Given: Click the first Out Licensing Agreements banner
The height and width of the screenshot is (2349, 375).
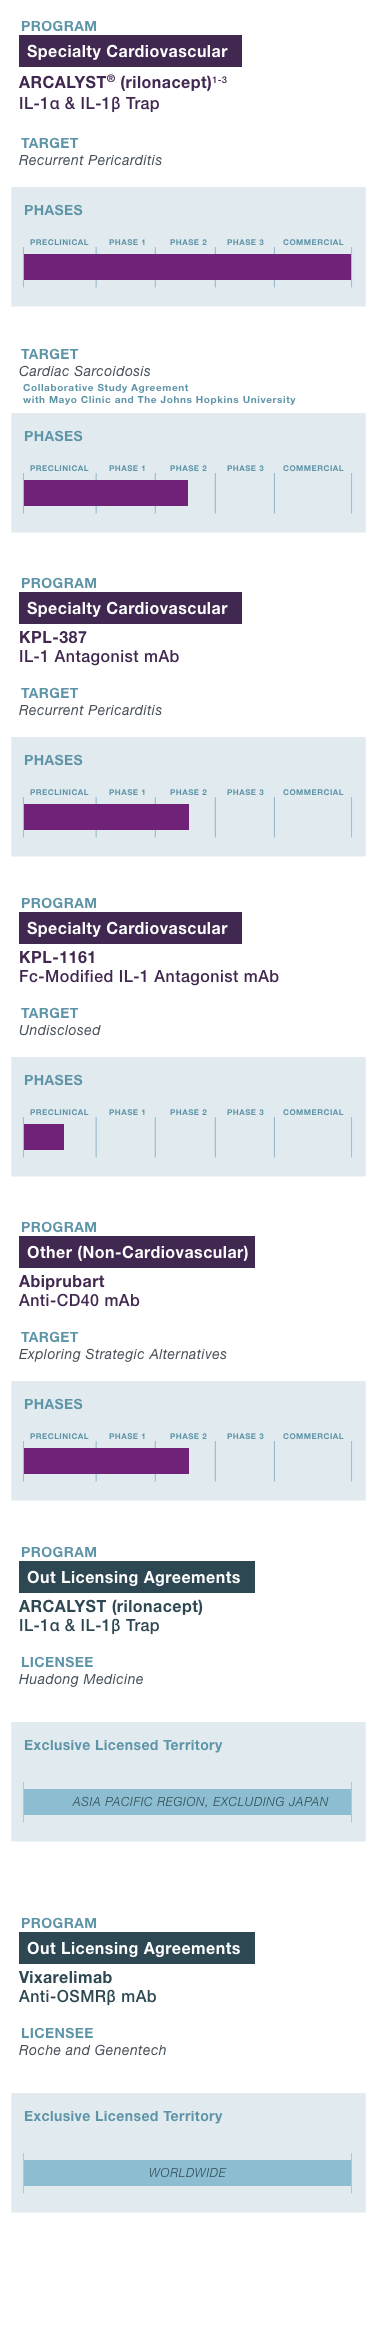Looking at the screenshot, I should (137, 1577).
